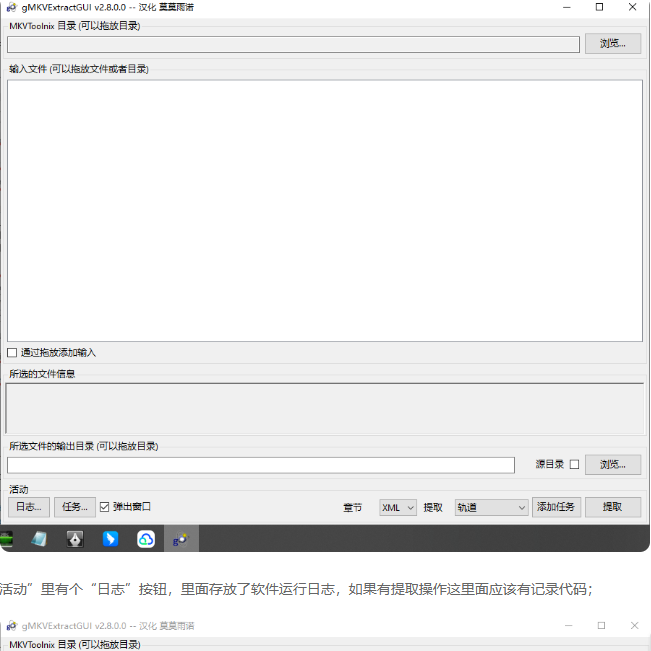Open the 任务 jobs window
Image resolution: width=651 pixels, height=651 pixels.
(x=75, y=507)
